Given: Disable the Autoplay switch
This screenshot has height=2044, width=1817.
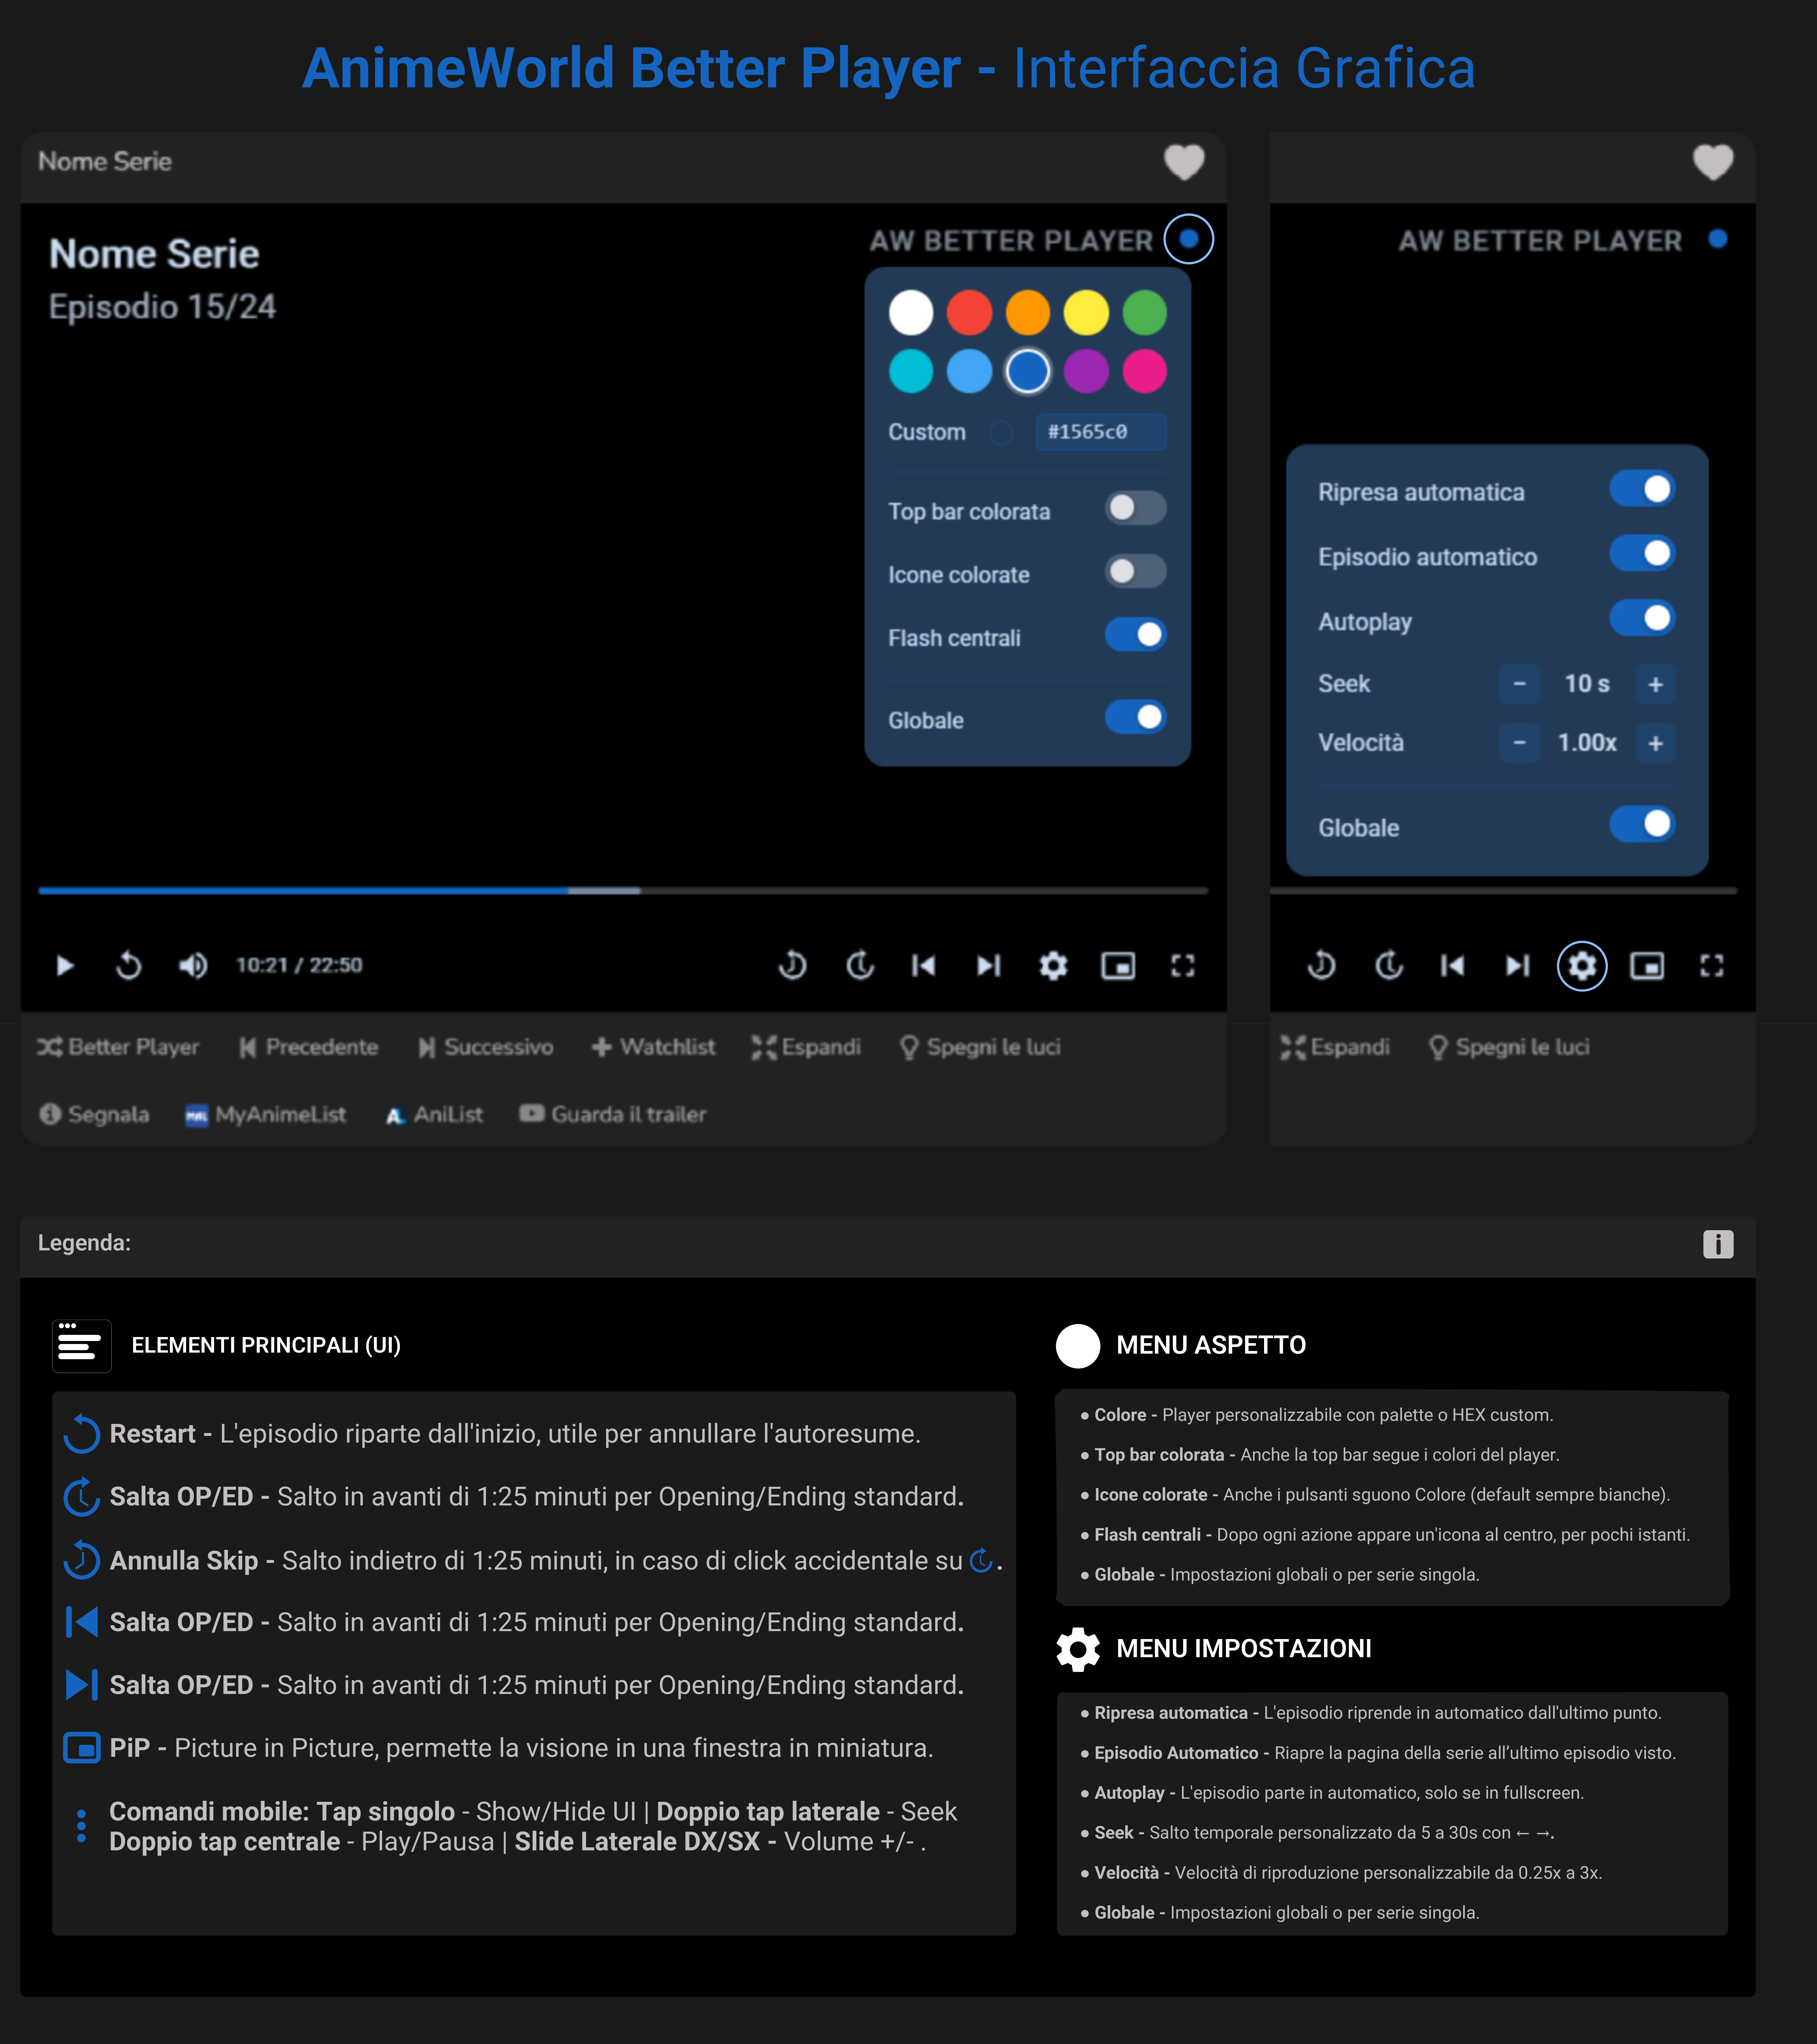Looking at the screenshot, I should point(1642,618).
